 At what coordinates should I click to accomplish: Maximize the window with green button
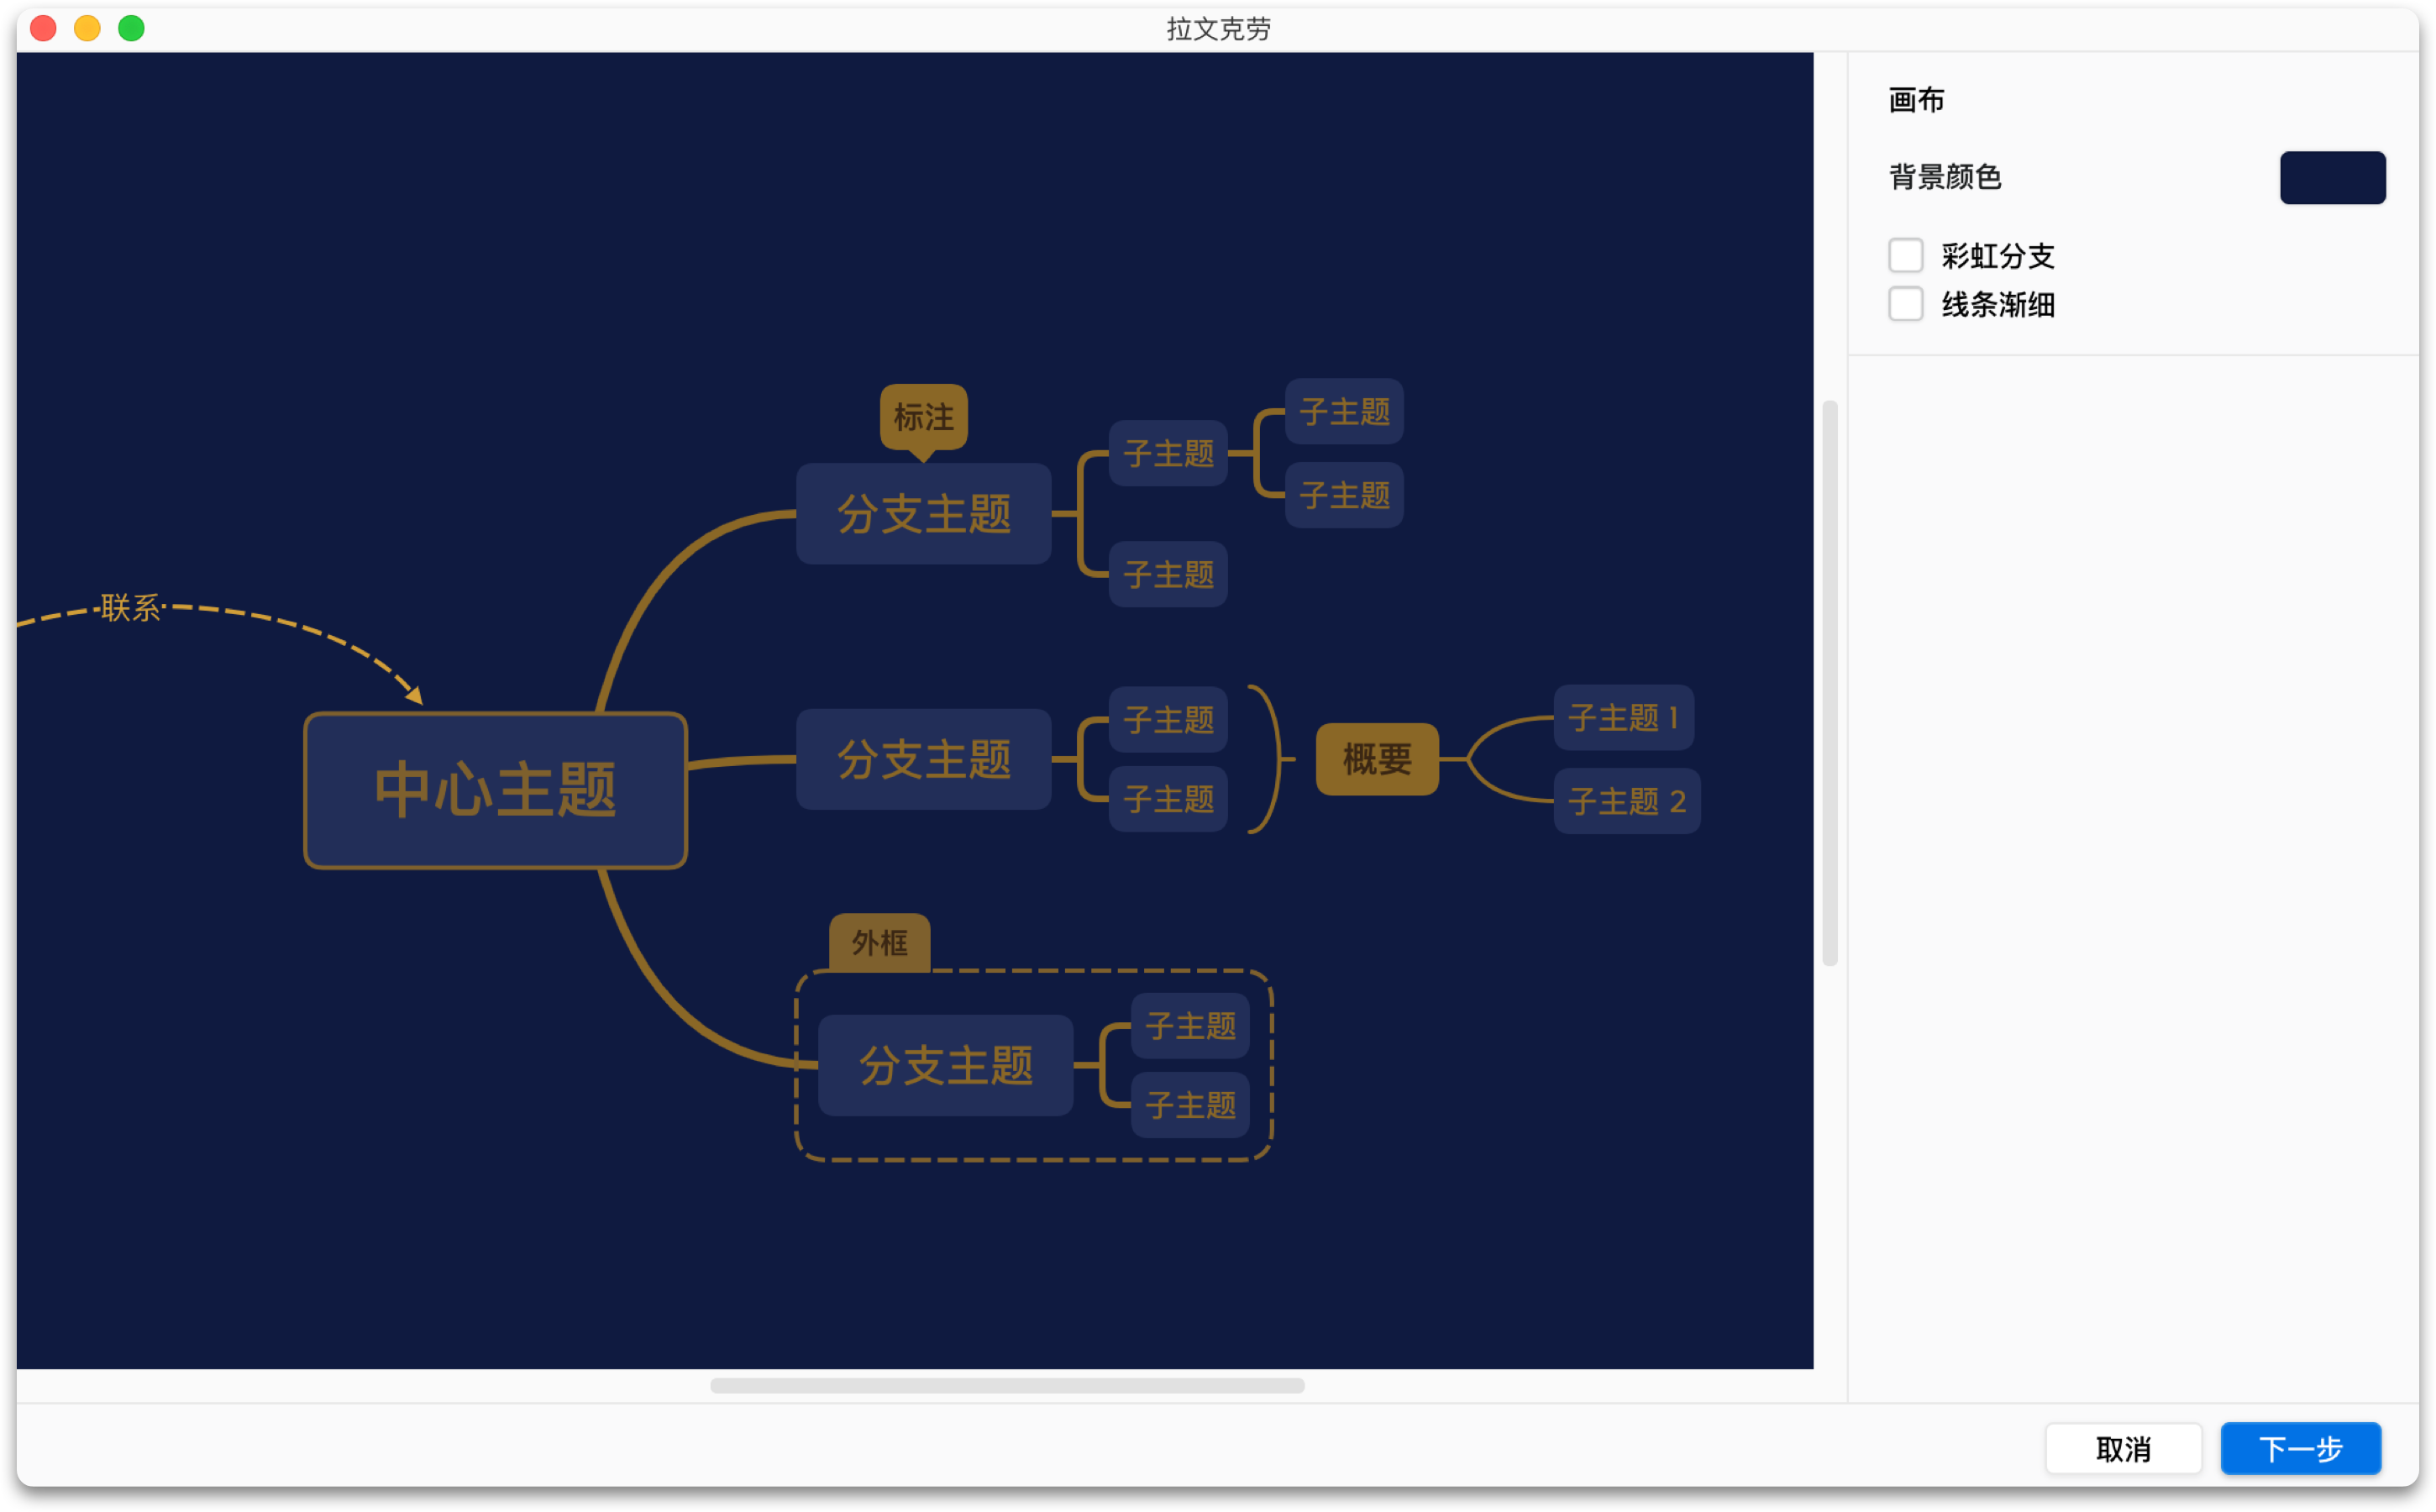point(131,28)
